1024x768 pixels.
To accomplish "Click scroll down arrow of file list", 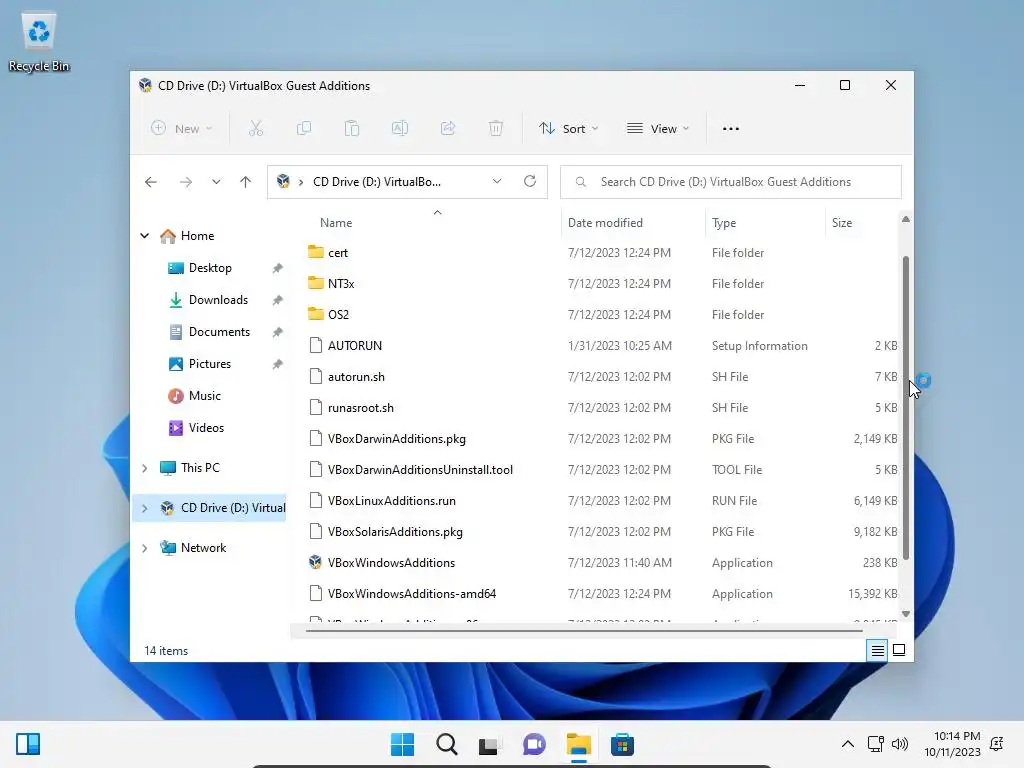I will pos(906,614).
